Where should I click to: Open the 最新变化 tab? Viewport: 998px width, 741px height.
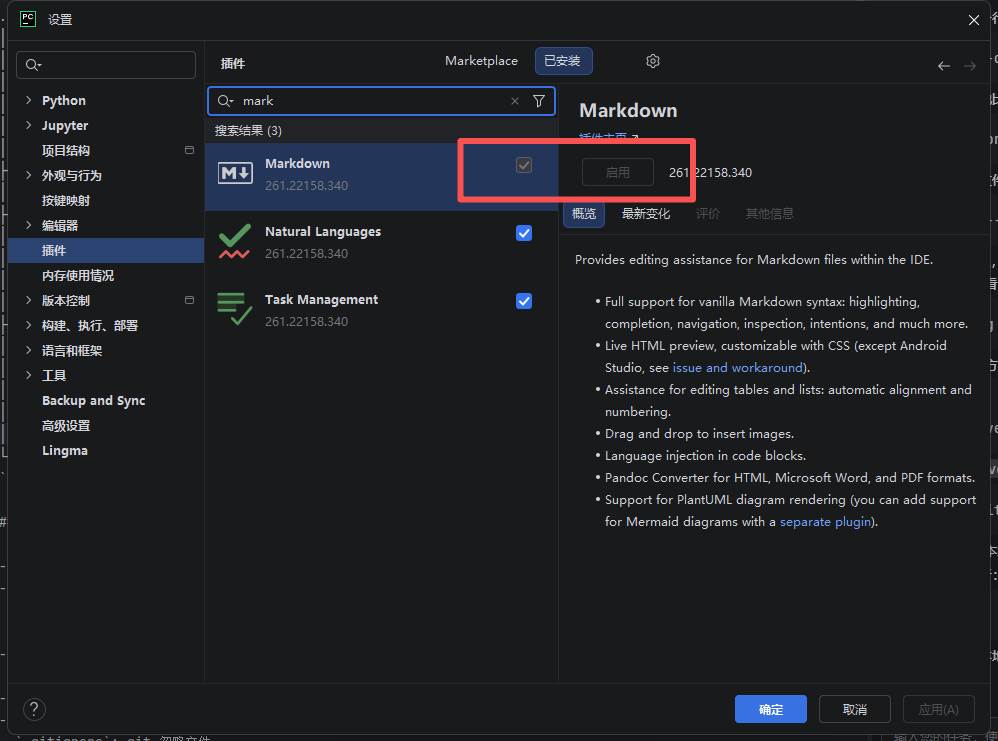point(645,214)
